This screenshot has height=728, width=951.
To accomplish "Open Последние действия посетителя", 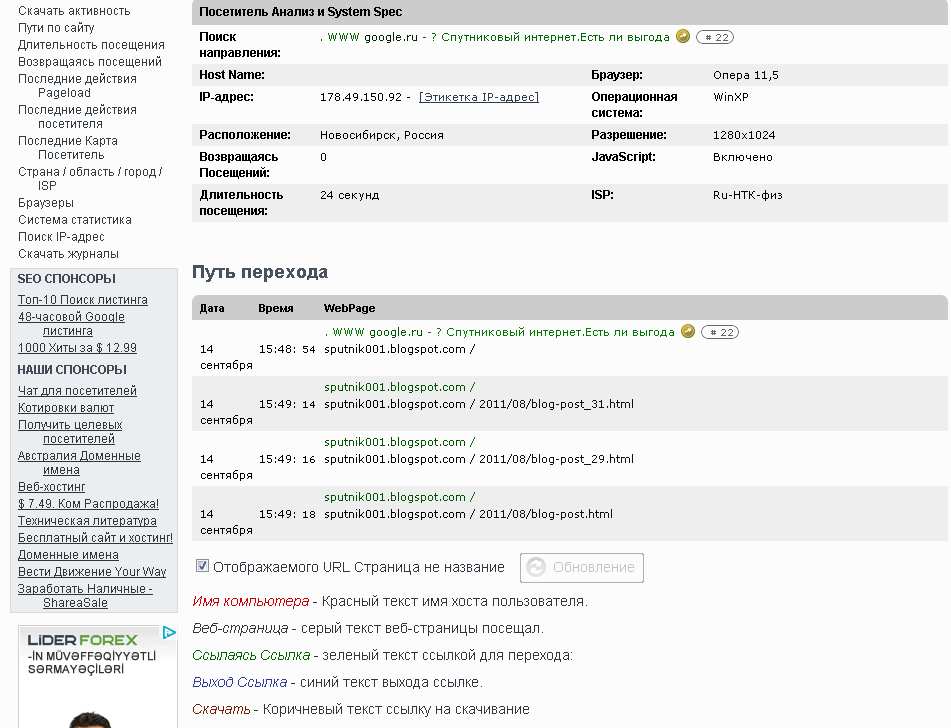I will 77,116.
